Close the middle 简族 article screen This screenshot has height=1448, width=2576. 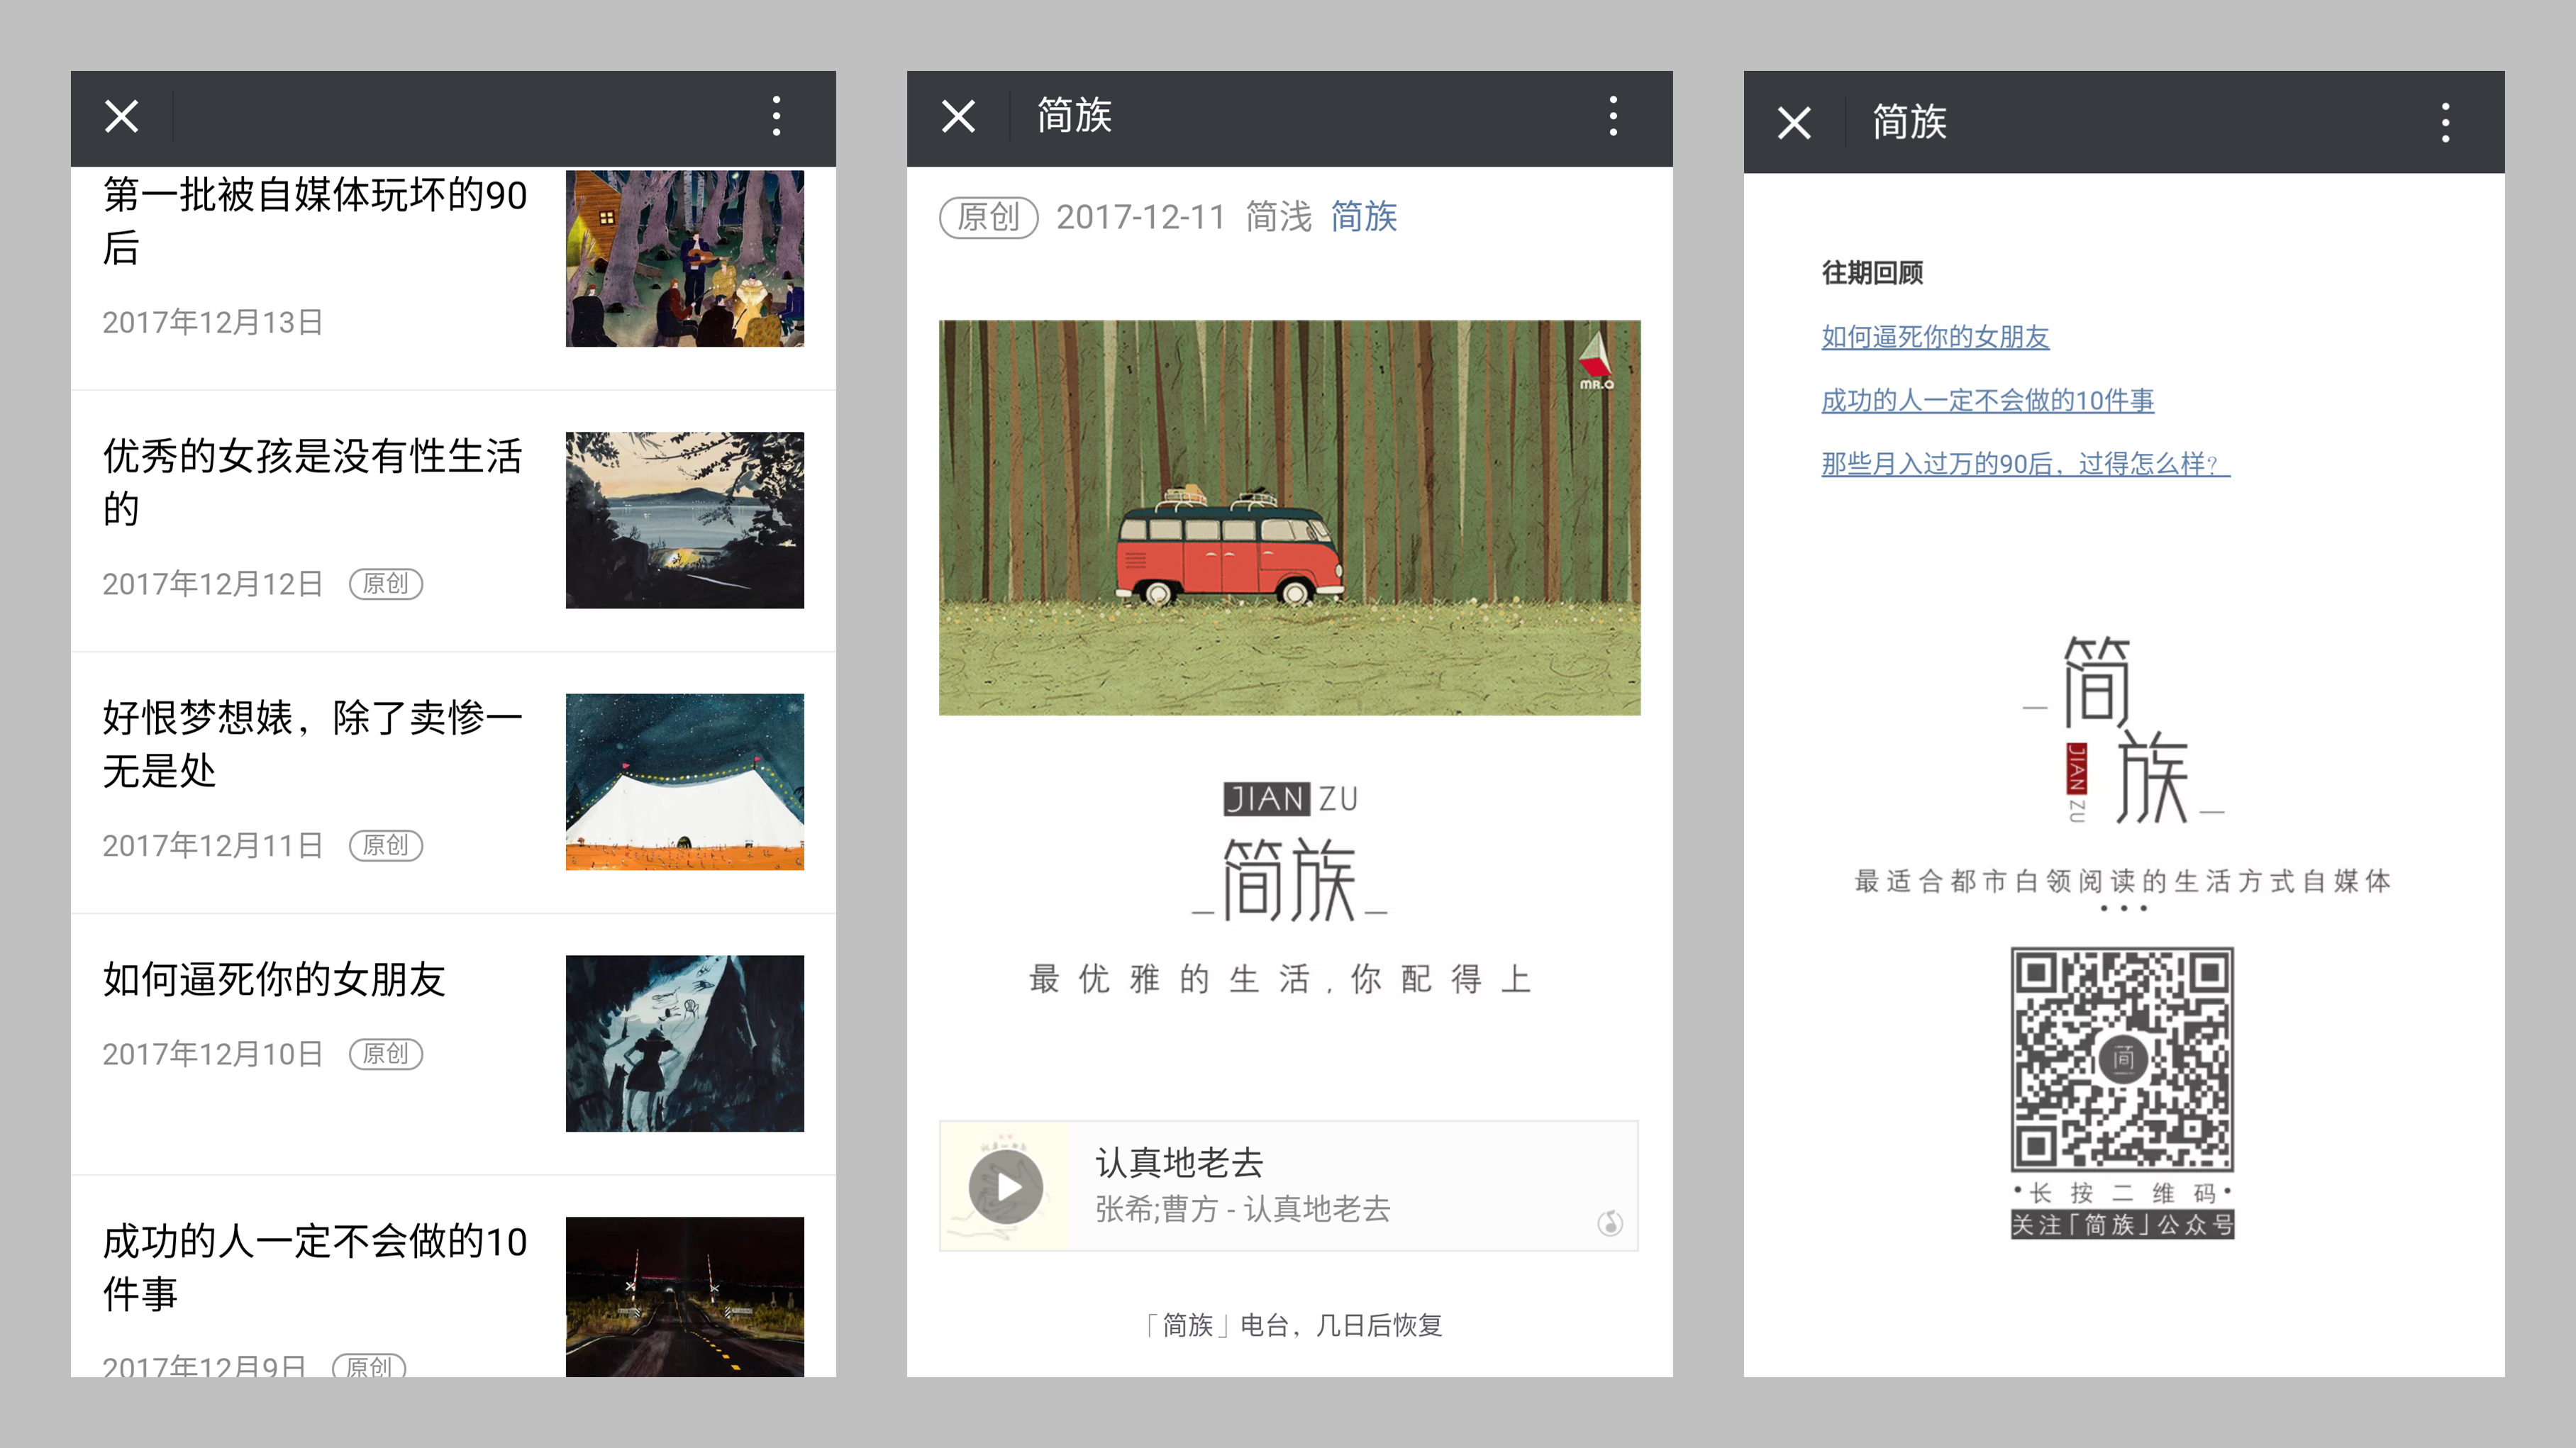coord(958,116)
